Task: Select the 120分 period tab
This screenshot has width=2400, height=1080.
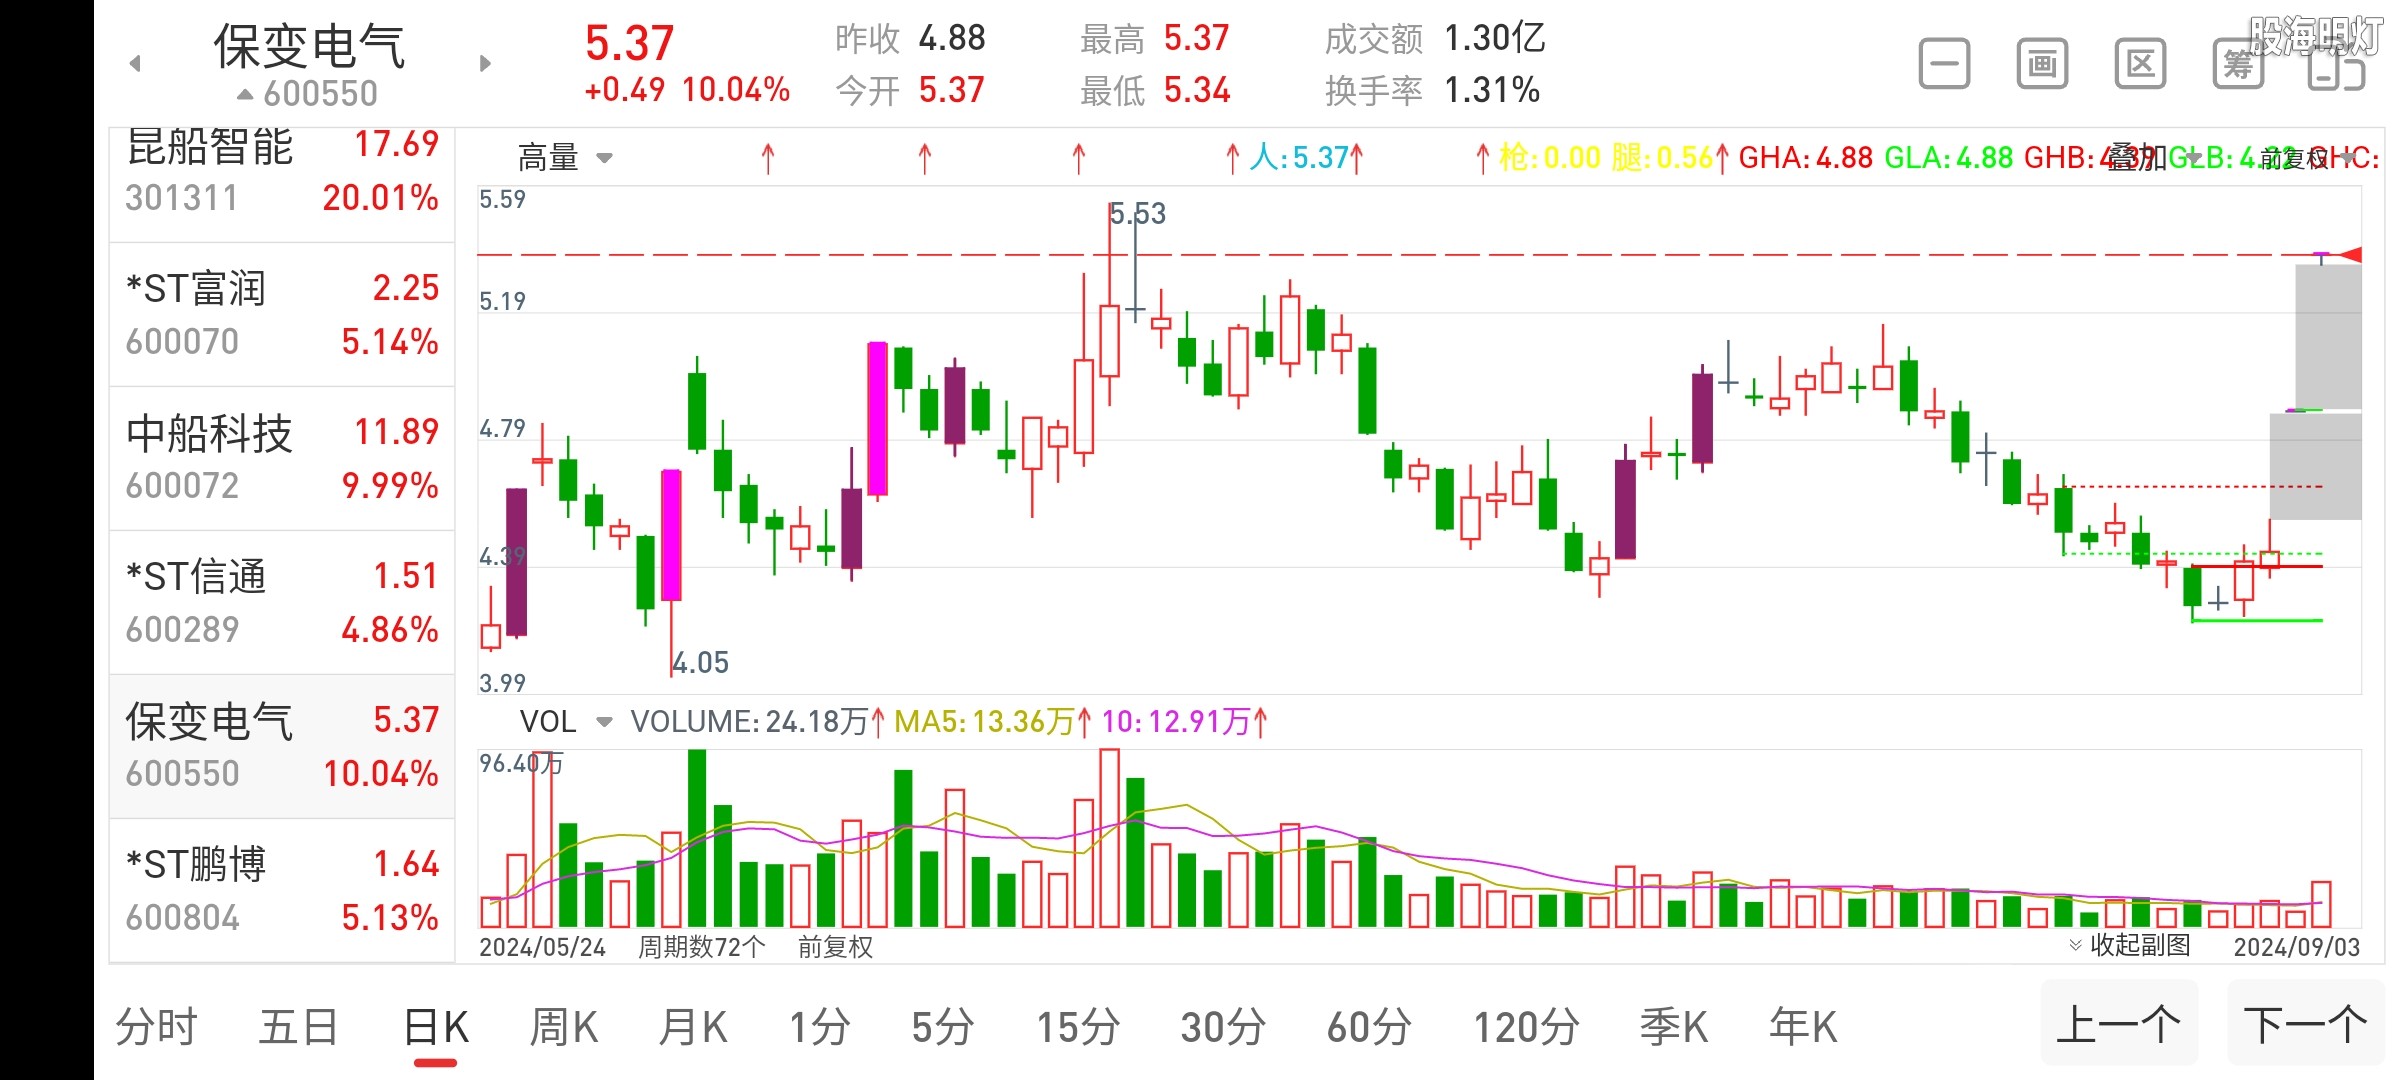Action: [1527, 1027]
